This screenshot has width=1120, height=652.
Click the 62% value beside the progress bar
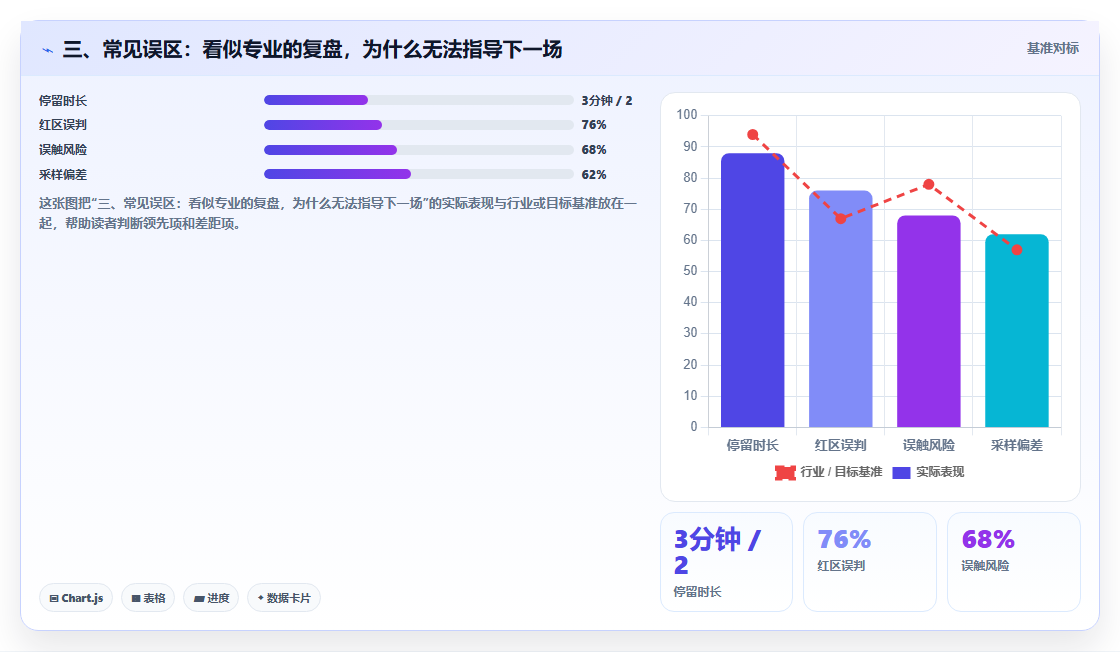[594, 175]
